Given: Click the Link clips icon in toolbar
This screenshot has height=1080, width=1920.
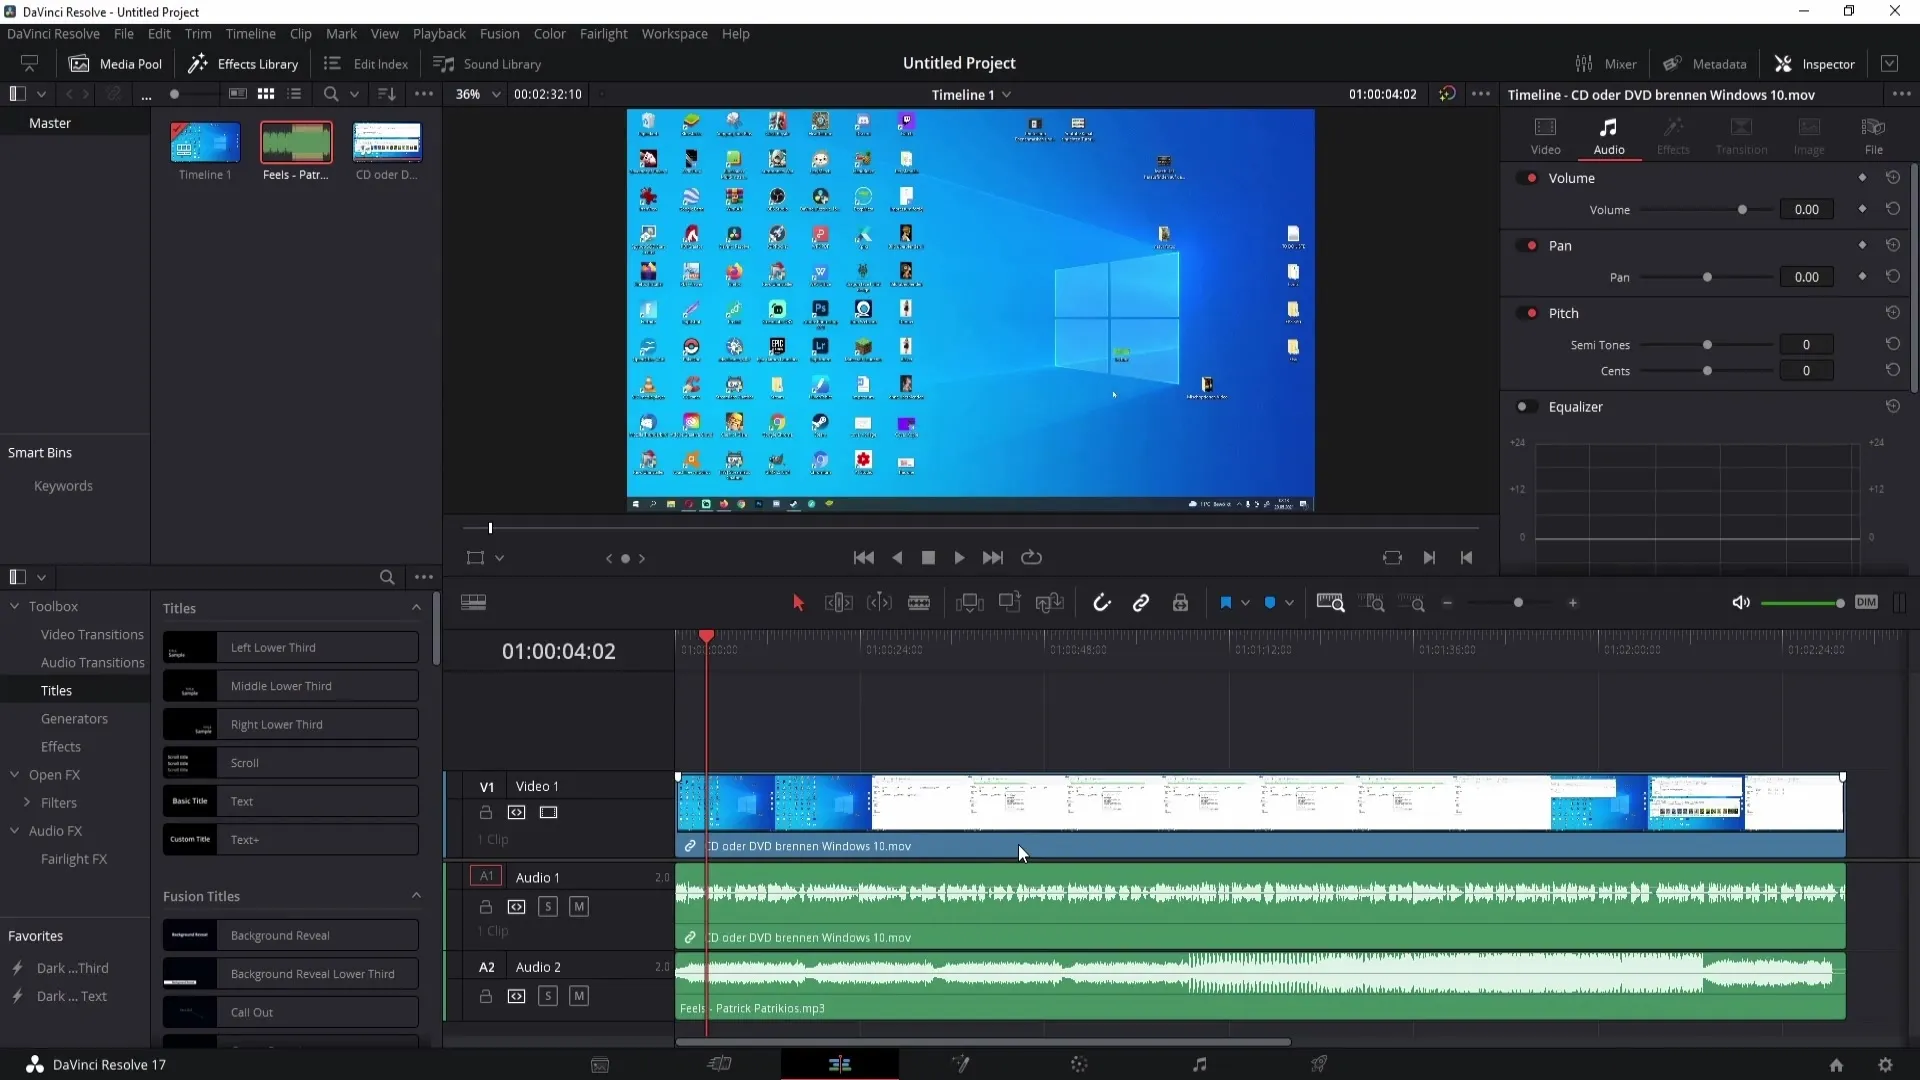Looking at the screenshot, I should (1141, 604).
